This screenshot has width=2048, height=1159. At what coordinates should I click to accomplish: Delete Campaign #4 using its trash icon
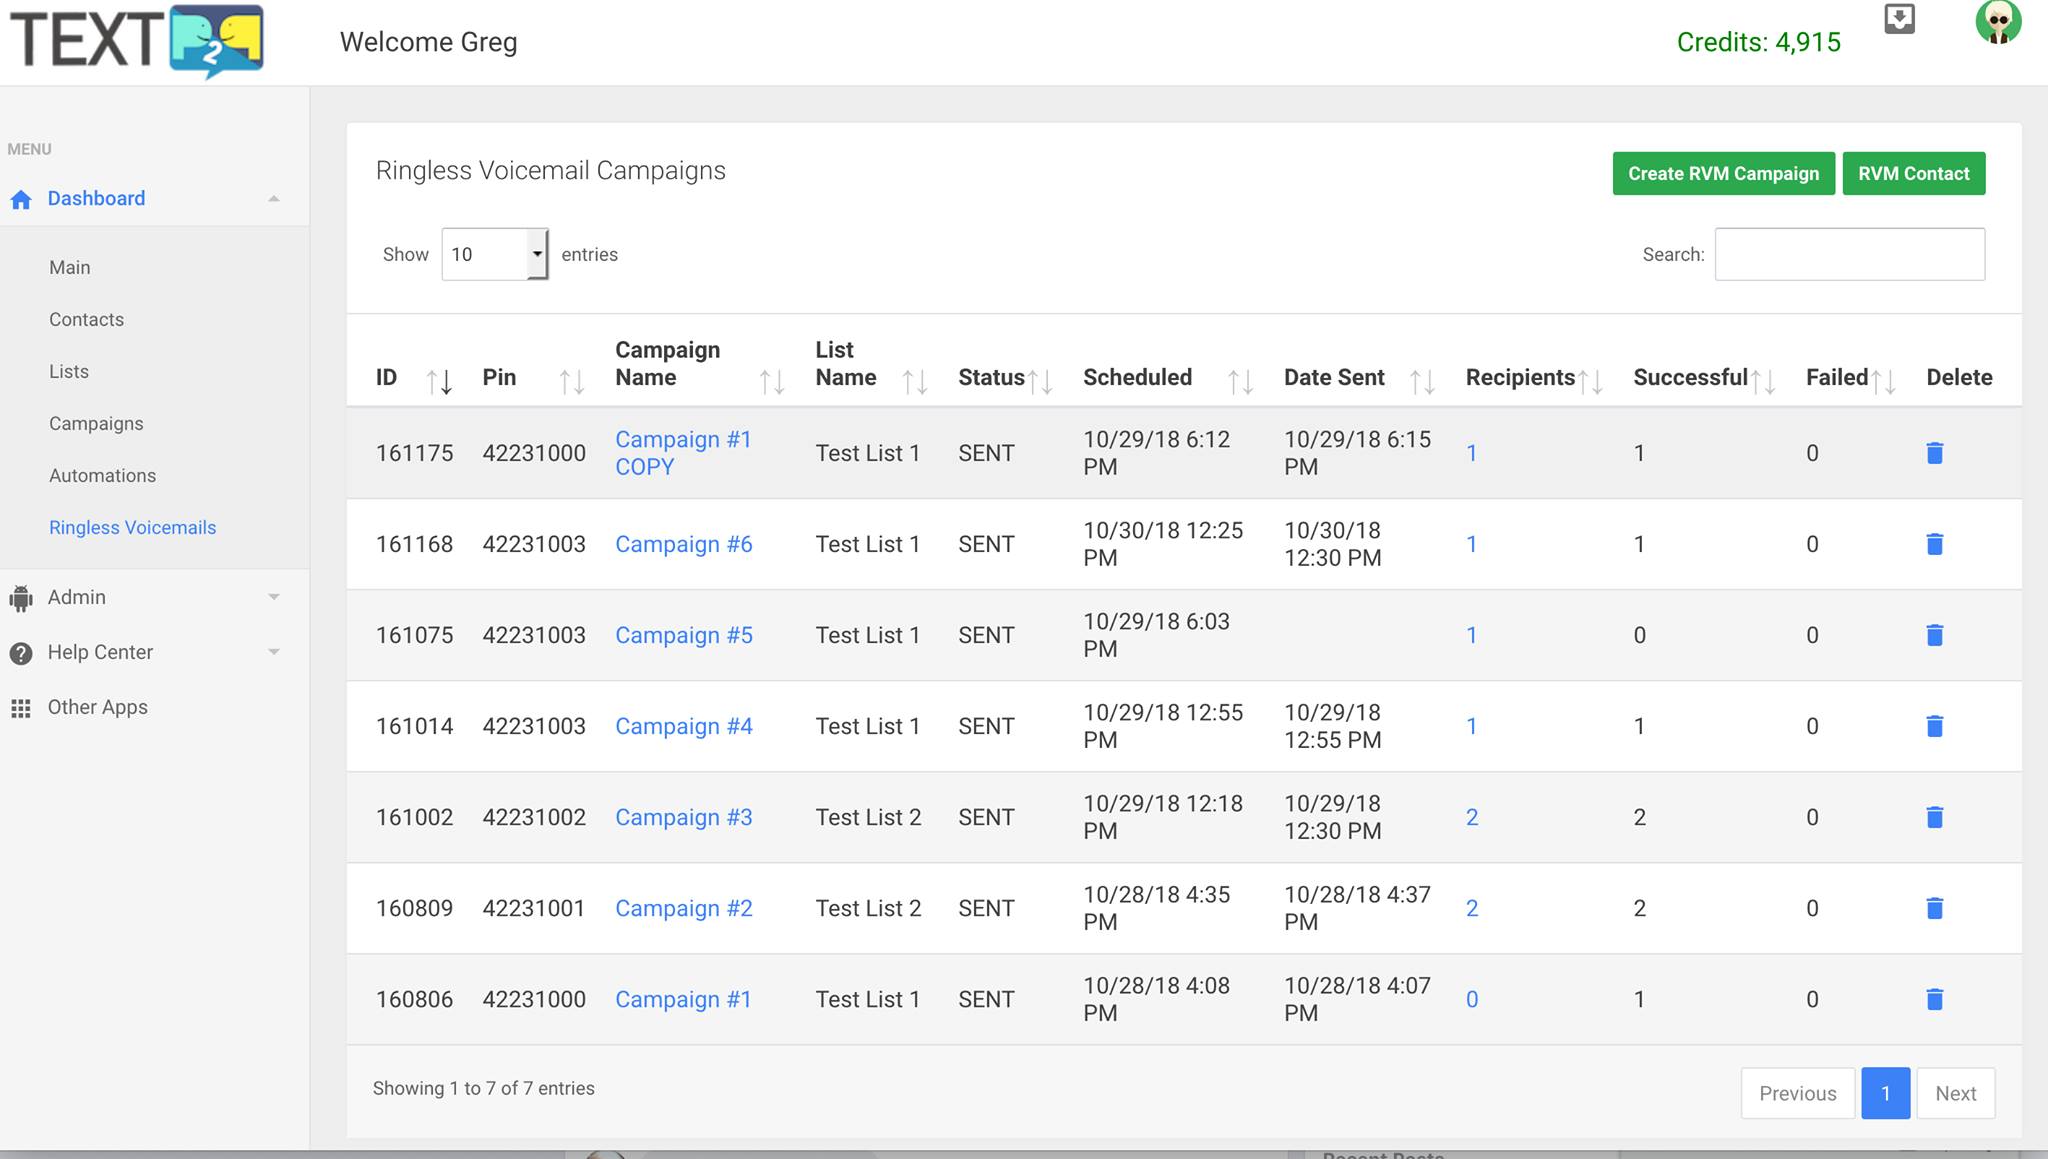1934,726
